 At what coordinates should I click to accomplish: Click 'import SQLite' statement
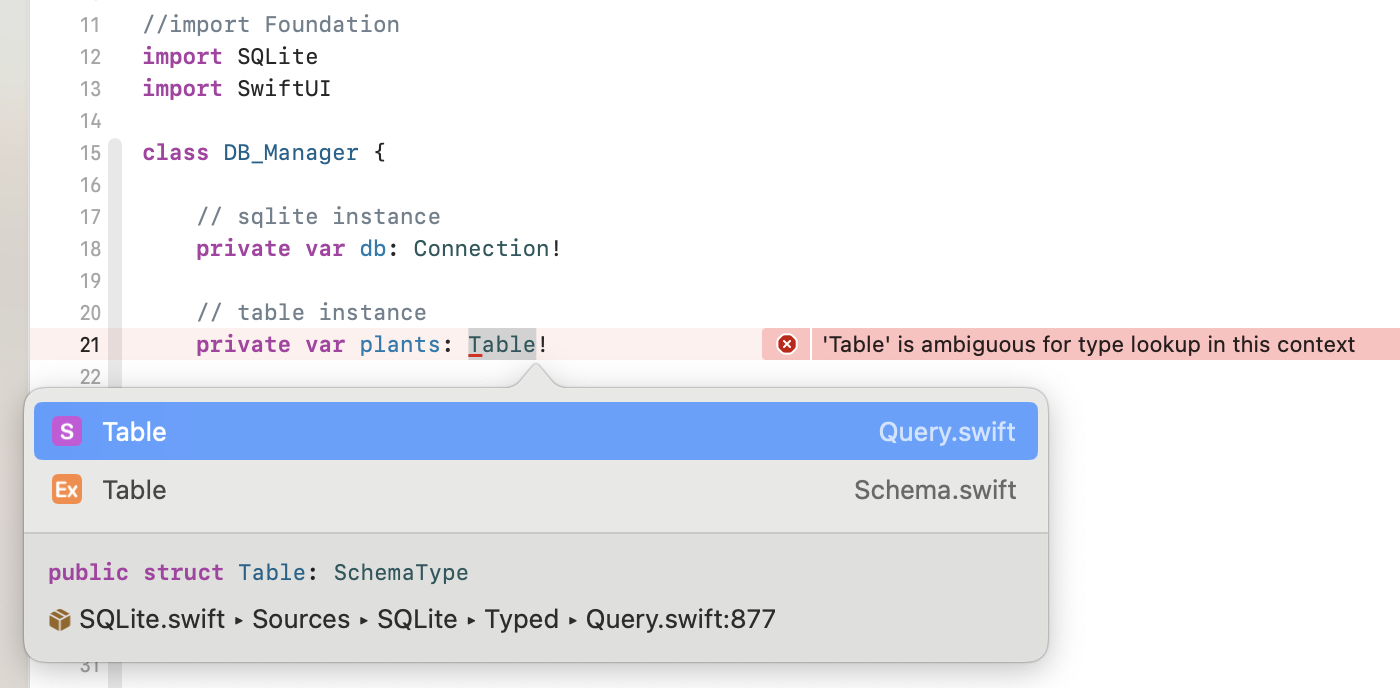pyautogui.click(x=230, y=56)
